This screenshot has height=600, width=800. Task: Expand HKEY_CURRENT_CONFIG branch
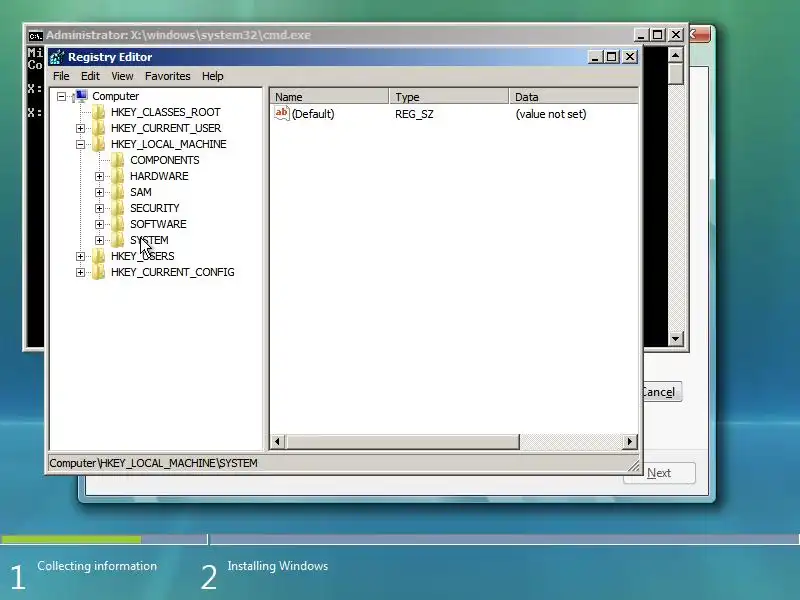pos(81,272)
